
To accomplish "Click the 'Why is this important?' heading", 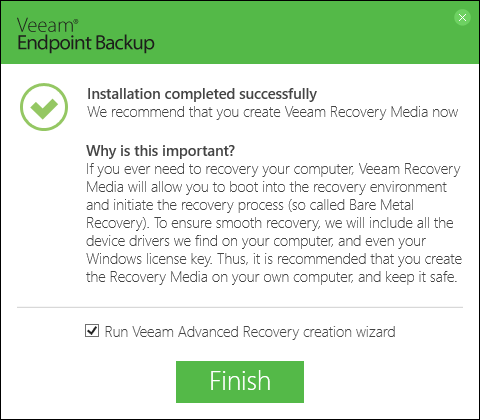I will (x=160, y=151).
